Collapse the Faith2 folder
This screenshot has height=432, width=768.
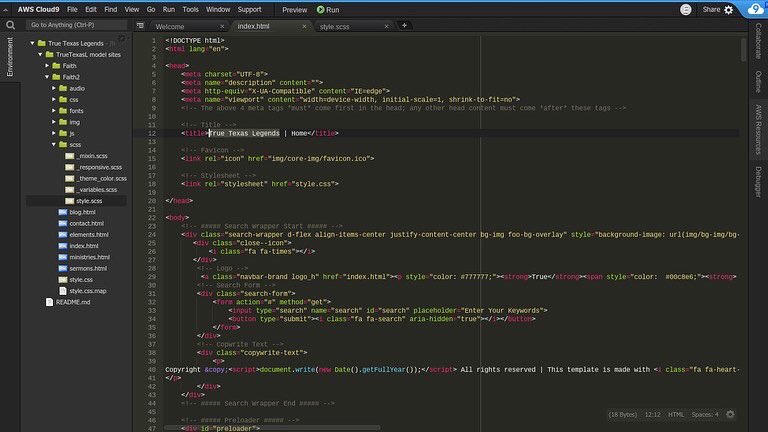pyautogui.click(x=47, y=77)
